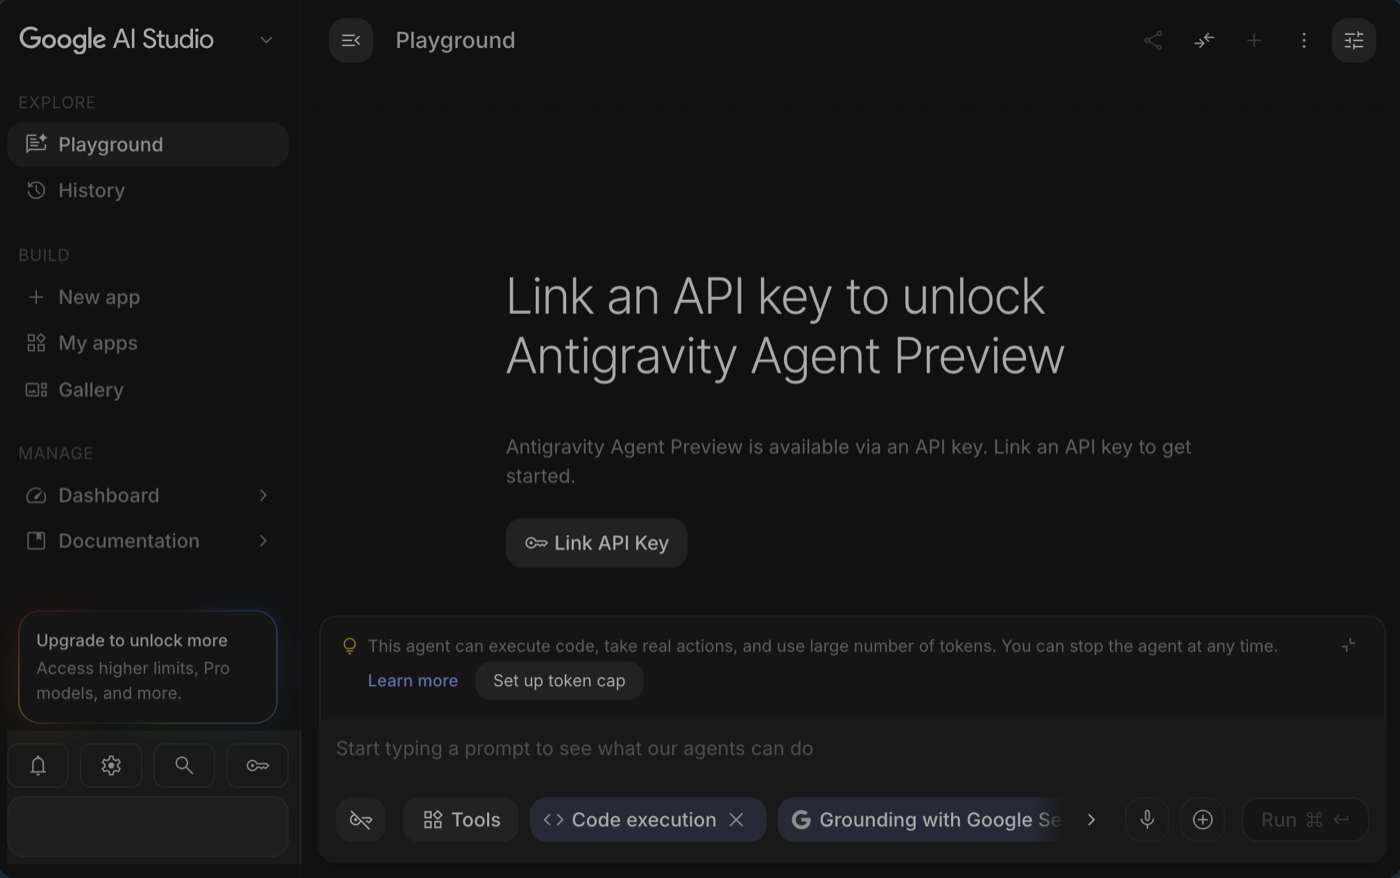
Task: Toggle the crossed-out link icon button
Action: point(361,820)
